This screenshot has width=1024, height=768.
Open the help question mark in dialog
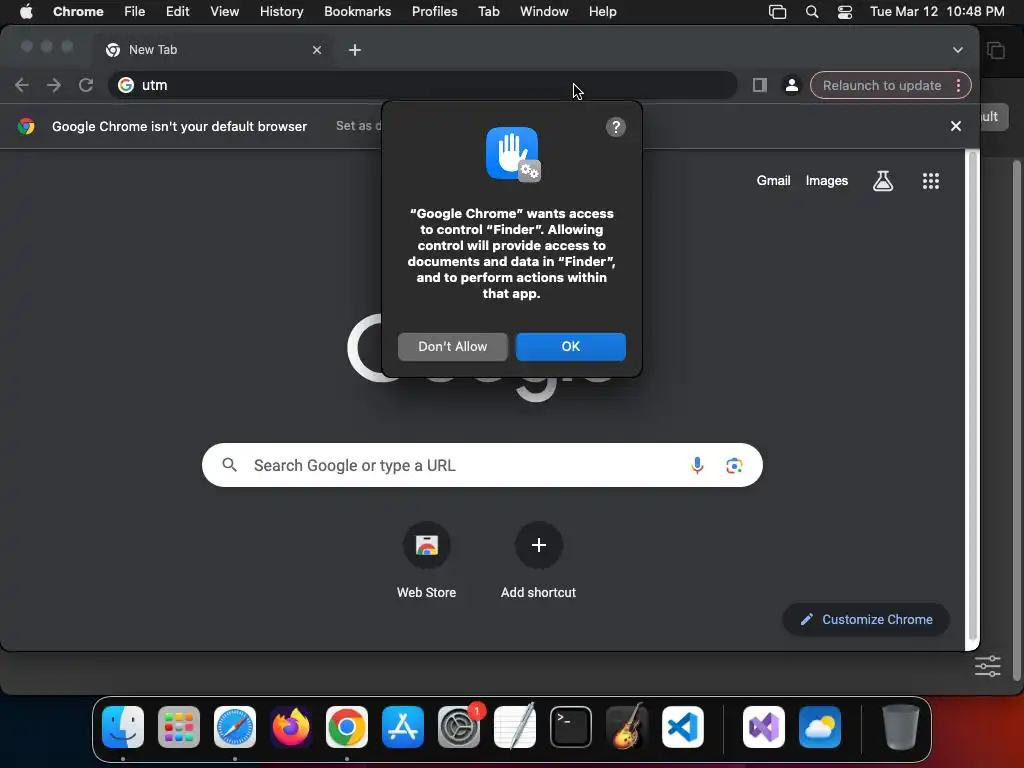point(616,127)
